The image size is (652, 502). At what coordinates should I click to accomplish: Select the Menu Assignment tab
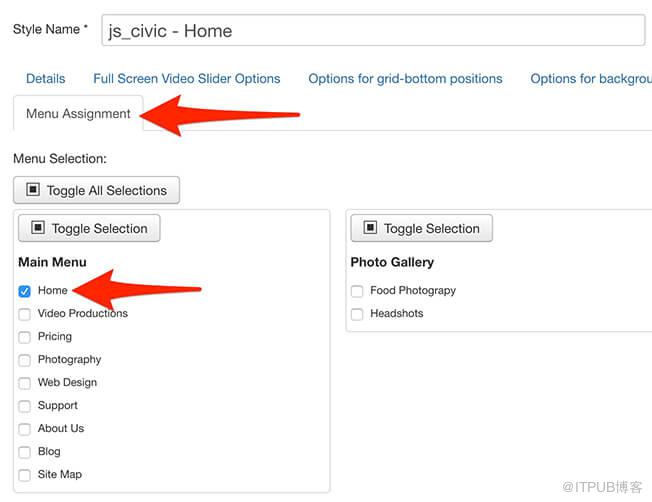pos(78,114)
